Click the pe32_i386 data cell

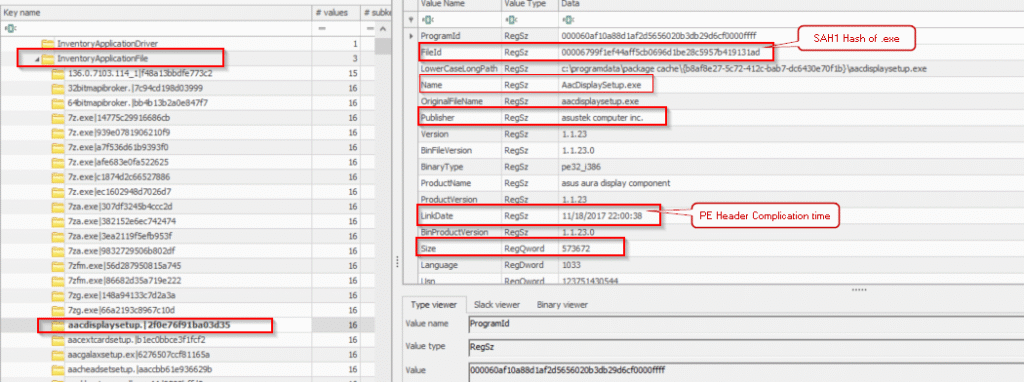[x=790, y=167]
